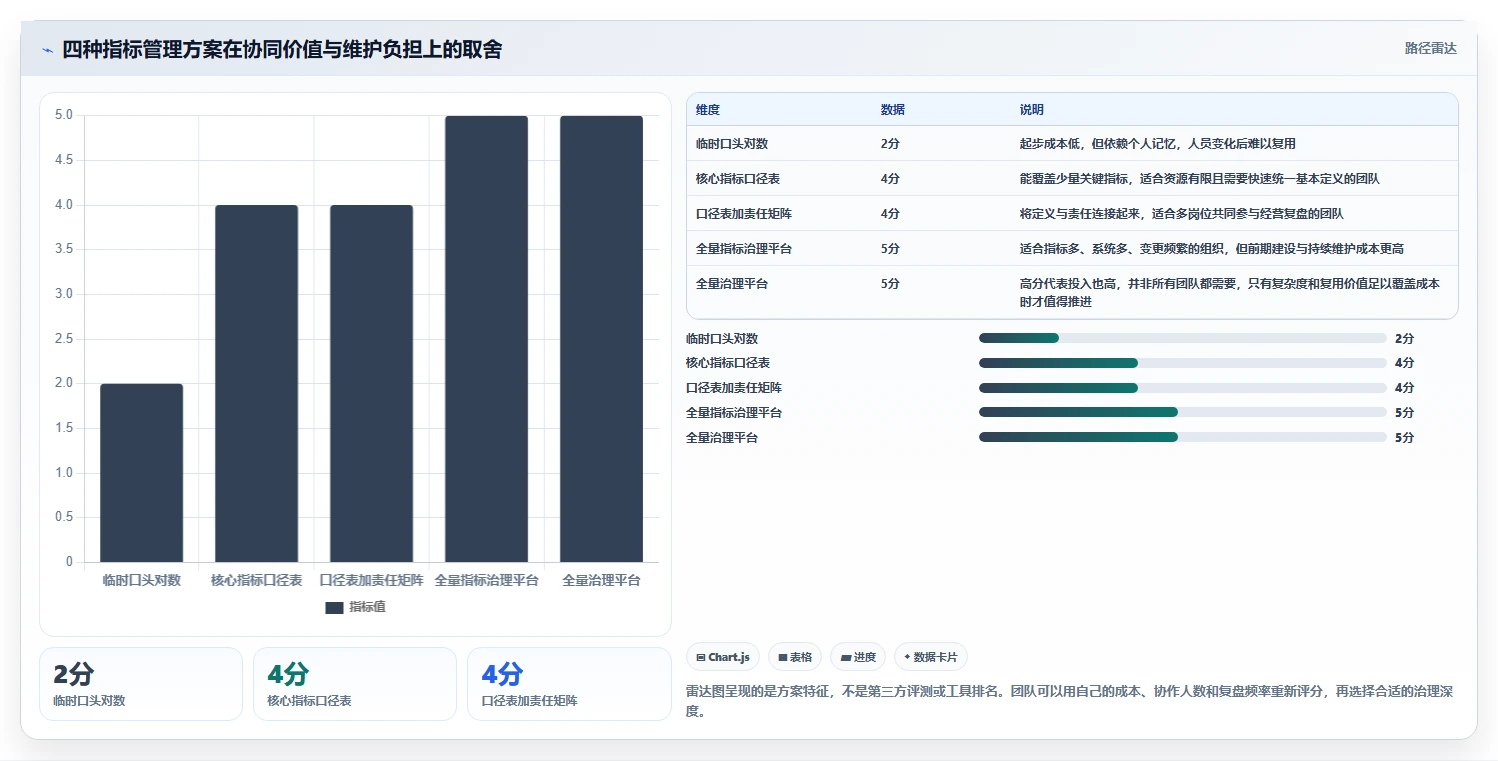Click the 核心指标口径表 bar in the chart

(256, 383)
